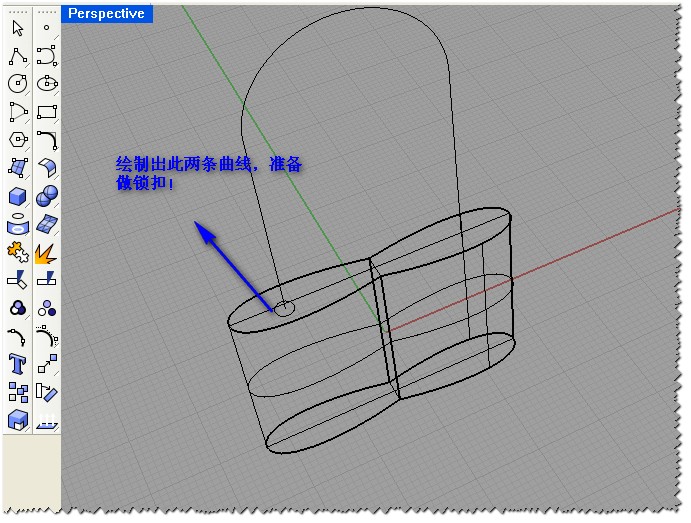Screen dimensions: 691x523
Task: Select the Mesh from surface tool
Action: point(46,224)
